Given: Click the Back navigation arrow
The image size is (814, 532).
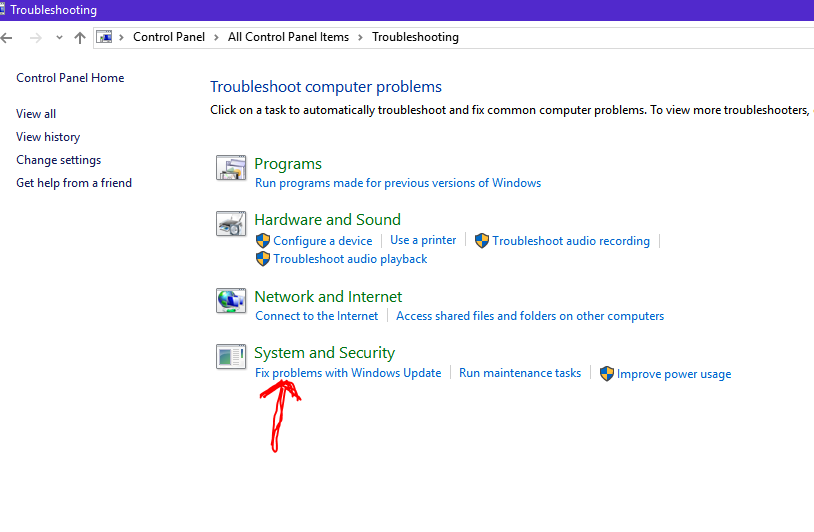Looking at the screenshot, I should tap(6, 37).
